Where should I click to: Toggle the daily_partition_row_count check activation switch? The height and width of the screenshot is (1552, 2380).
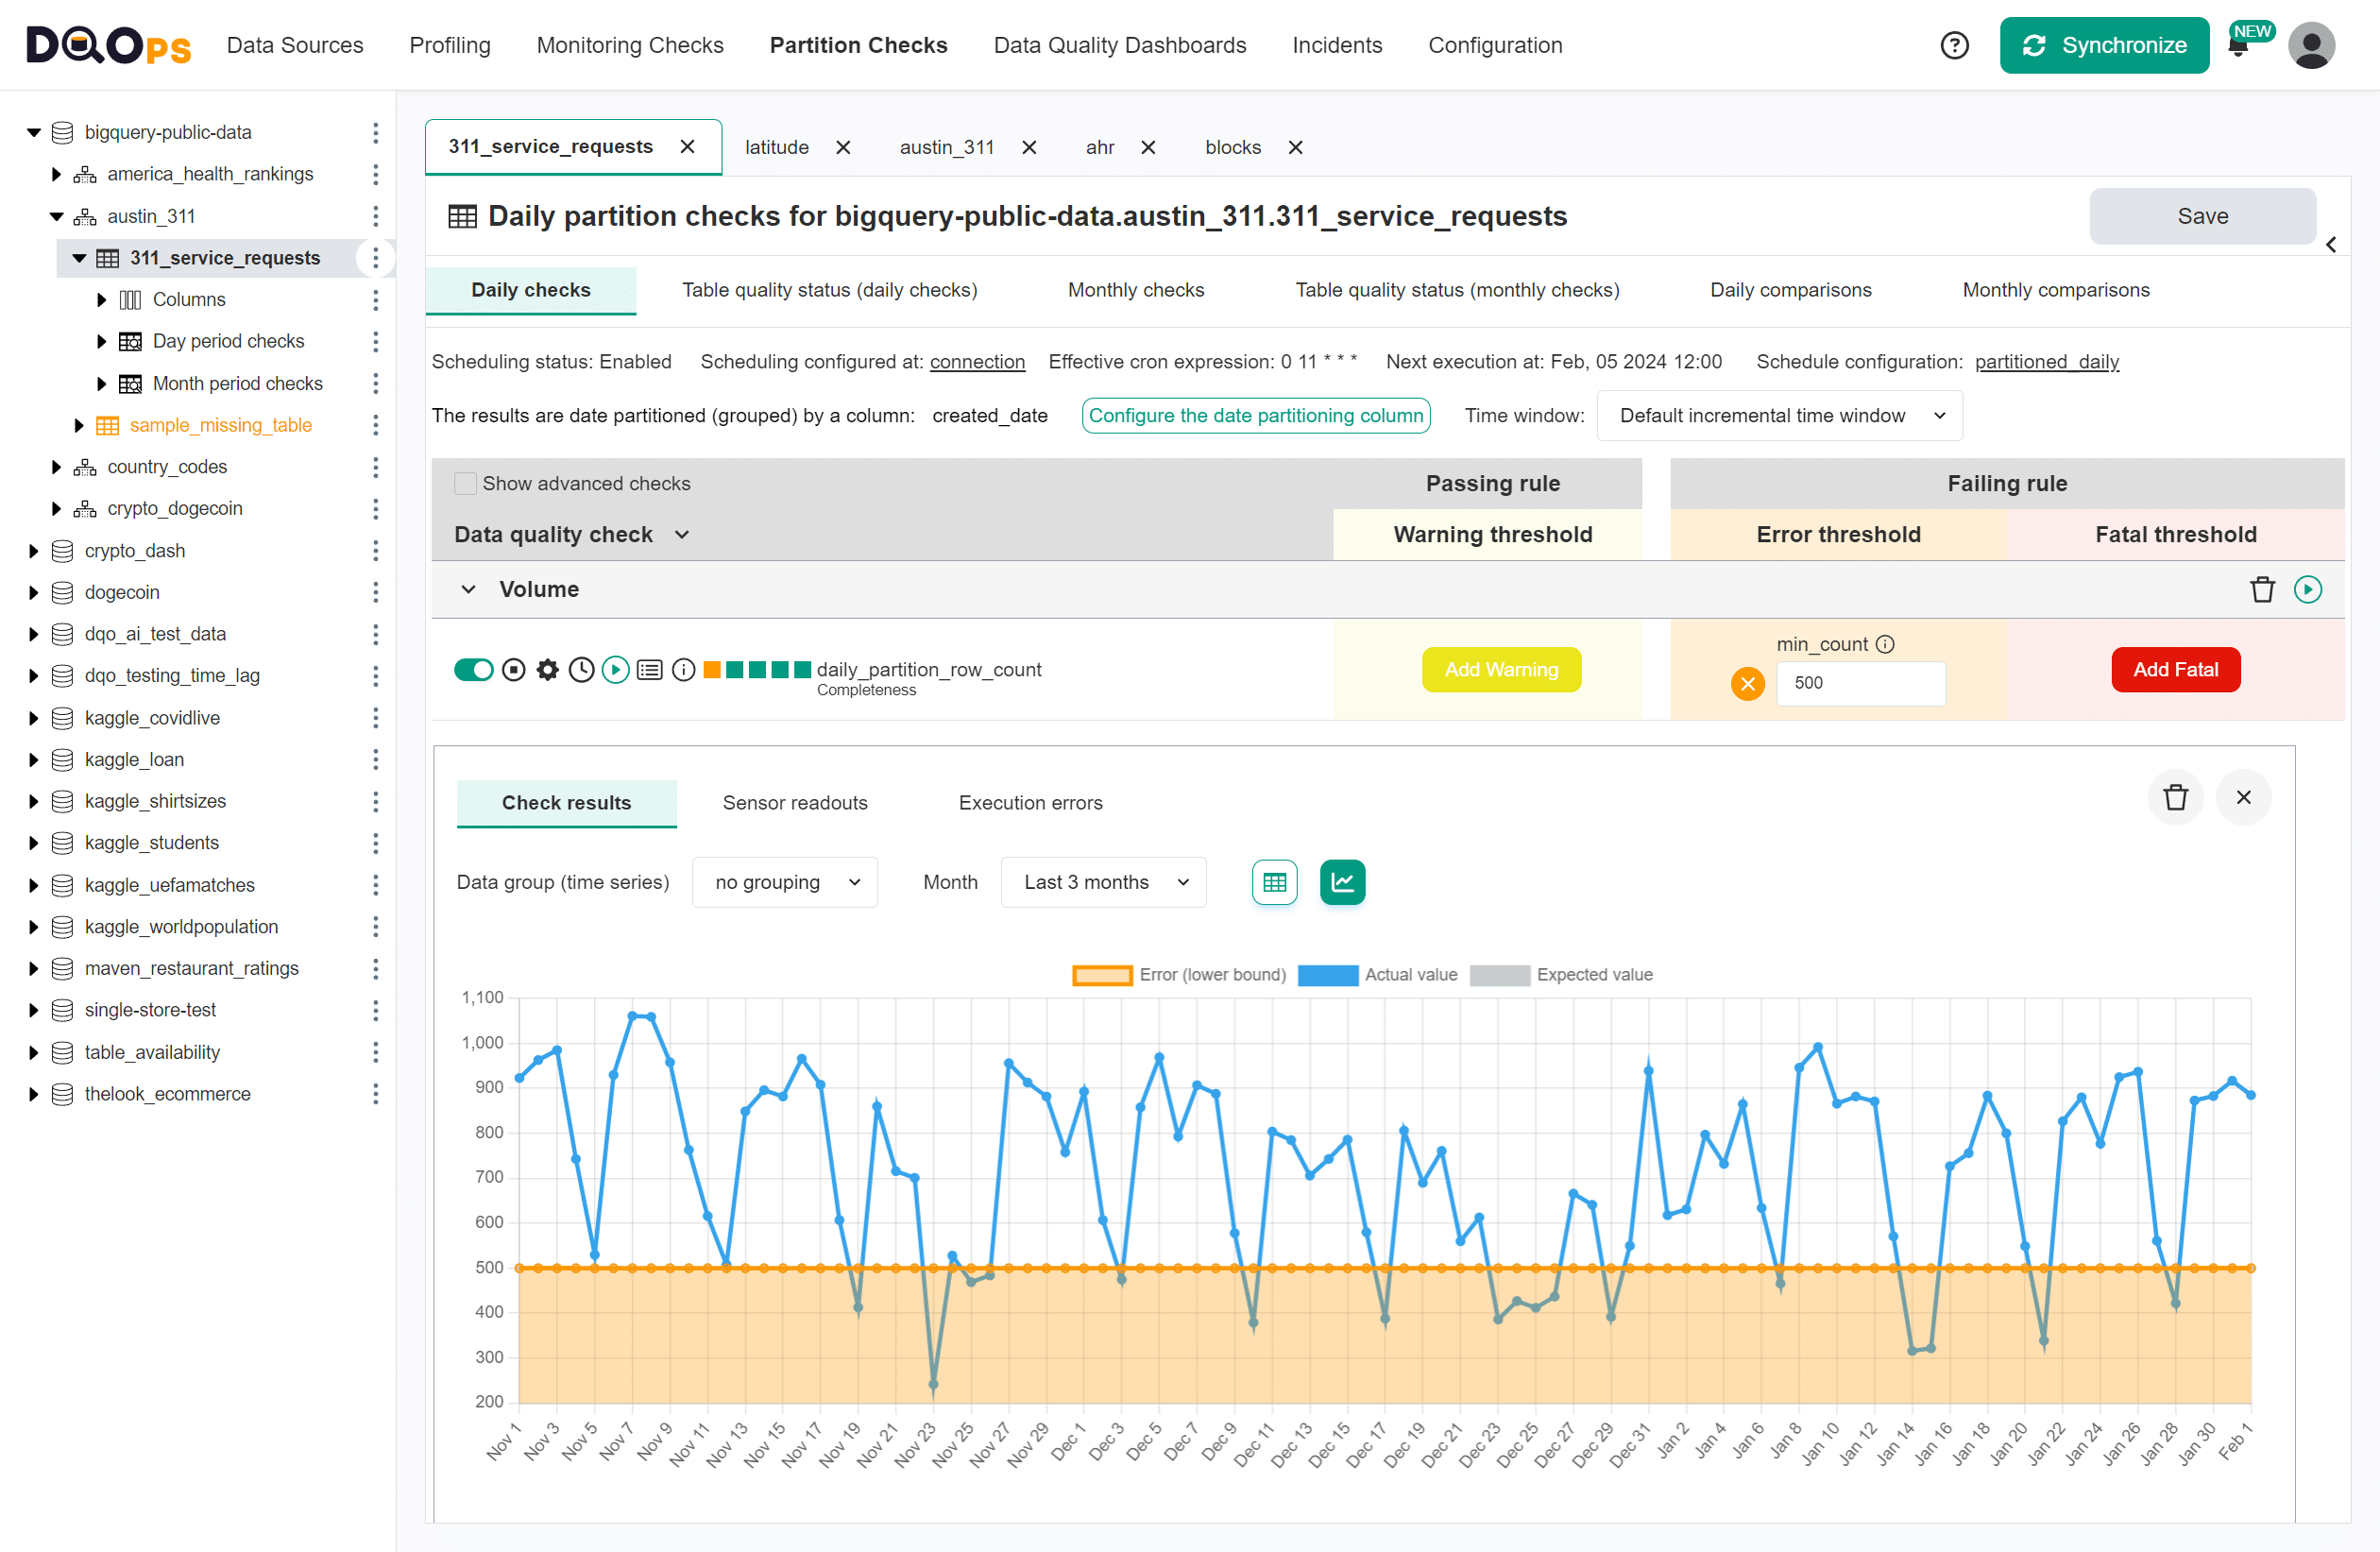click(475, 670)
